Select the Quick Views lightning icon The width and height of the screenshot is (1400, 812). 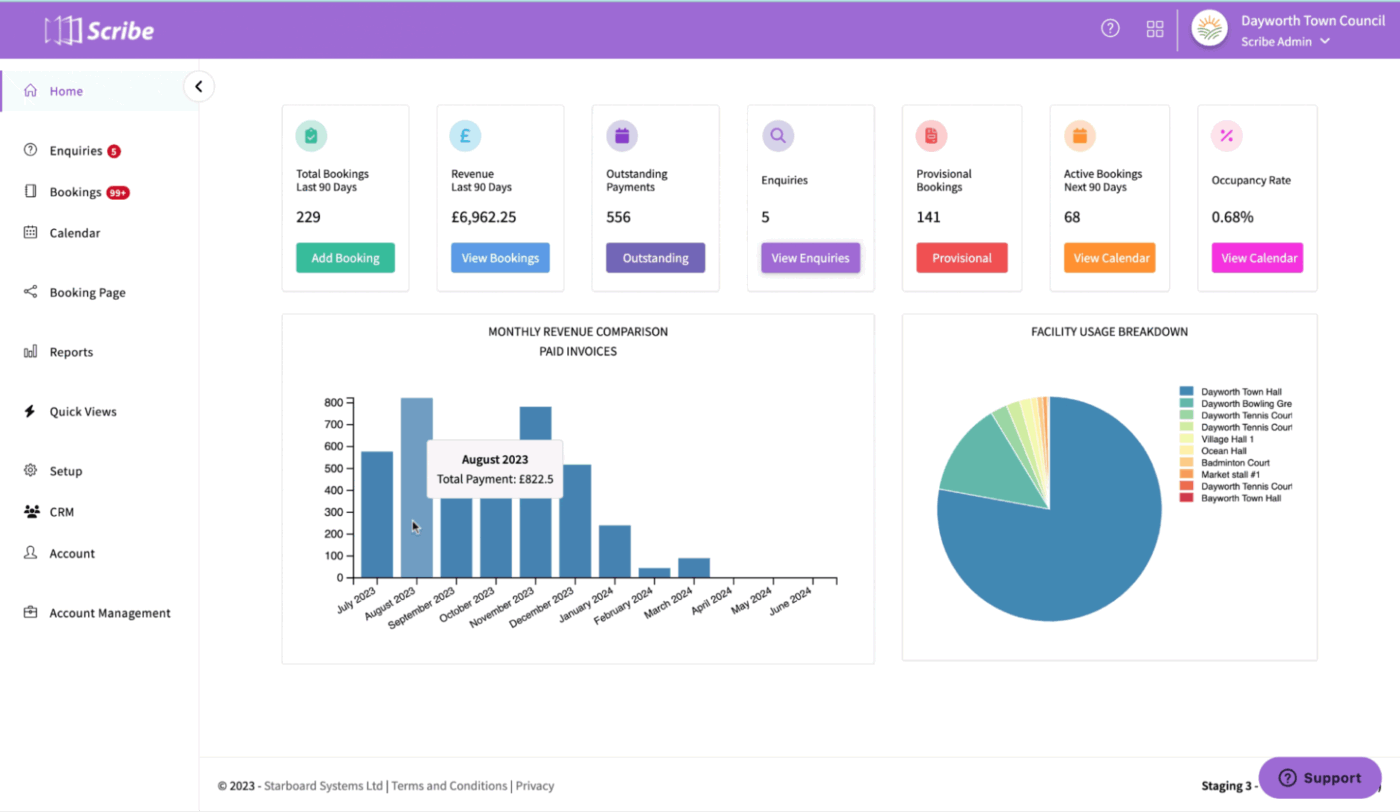(x=29, y=411)
